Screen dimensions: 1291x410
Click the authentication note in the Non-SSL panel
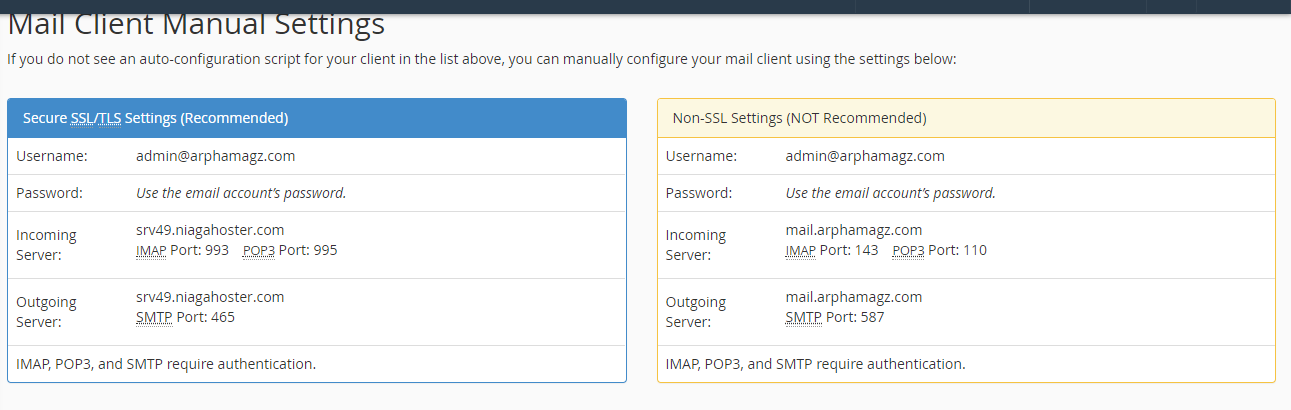[x=815, y=364]
